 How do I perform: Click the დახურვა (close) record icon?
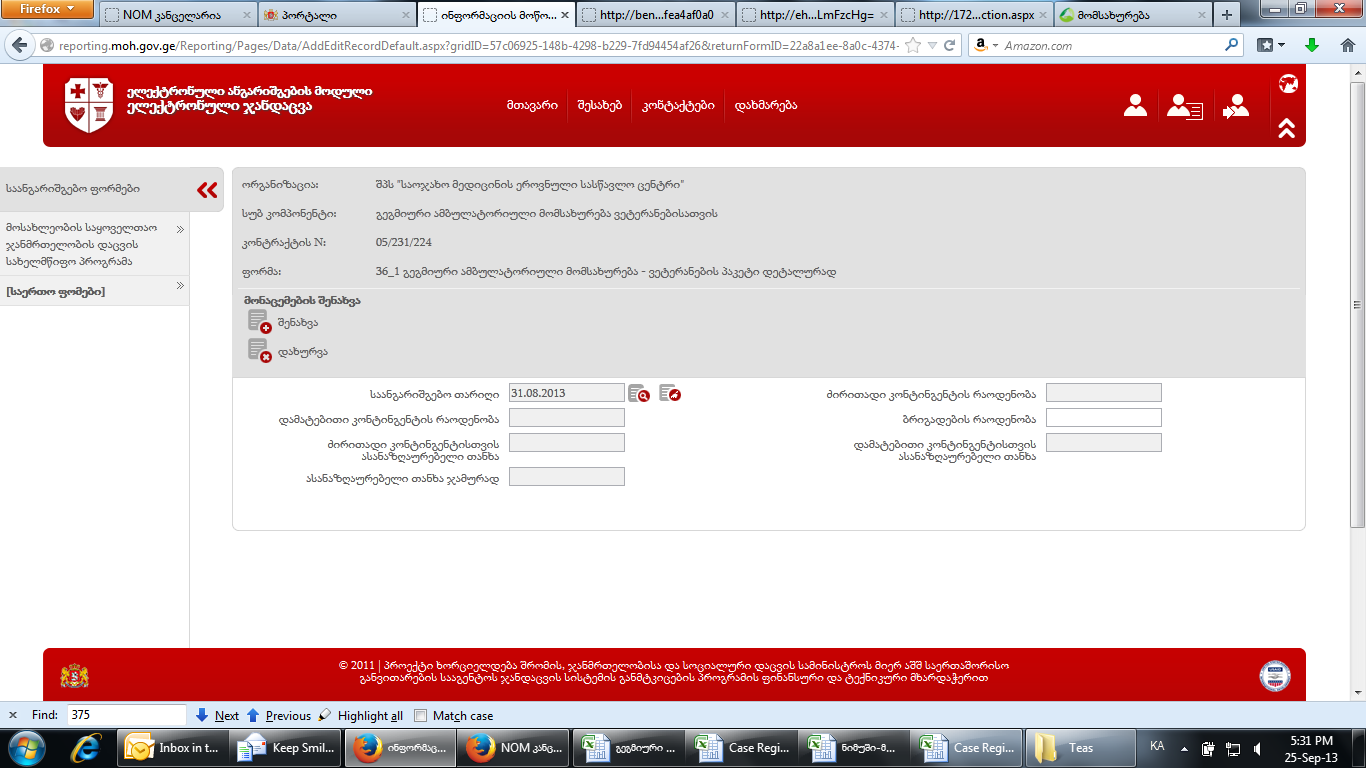tap(259, 351)
